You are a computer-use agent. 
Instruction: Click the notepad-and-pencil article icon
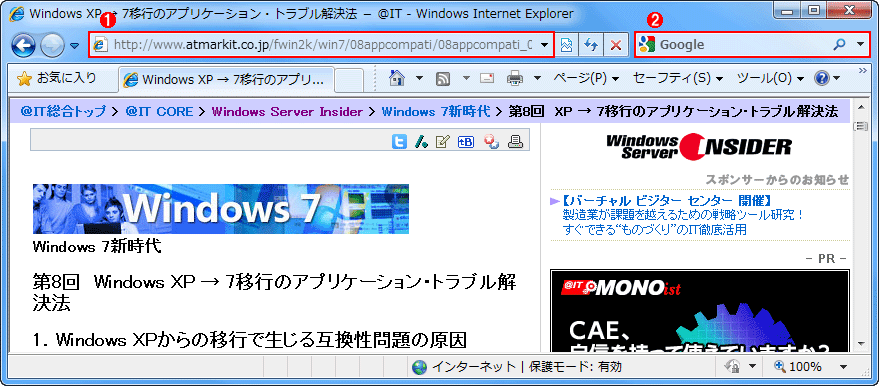pos(443,142)
